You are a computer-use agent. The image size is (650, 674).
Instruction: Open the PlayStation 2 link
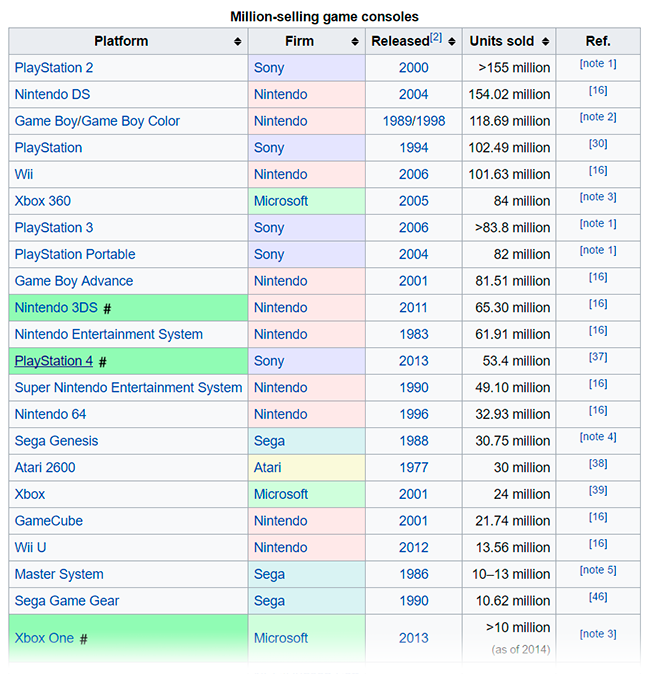click(68, 68)
